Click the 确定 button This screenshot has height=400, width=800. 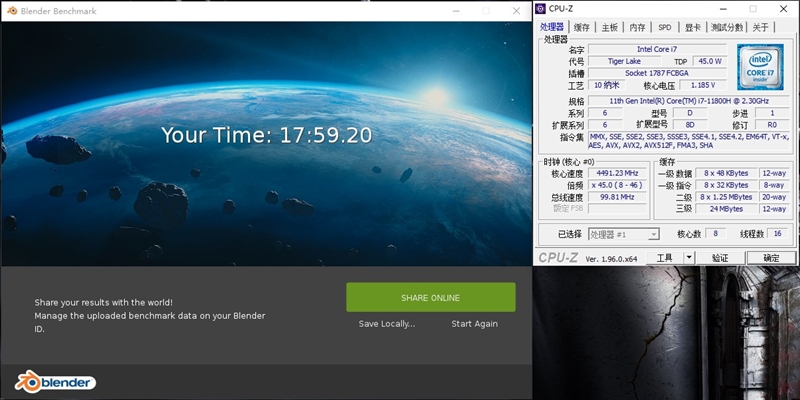coord(771,258)
